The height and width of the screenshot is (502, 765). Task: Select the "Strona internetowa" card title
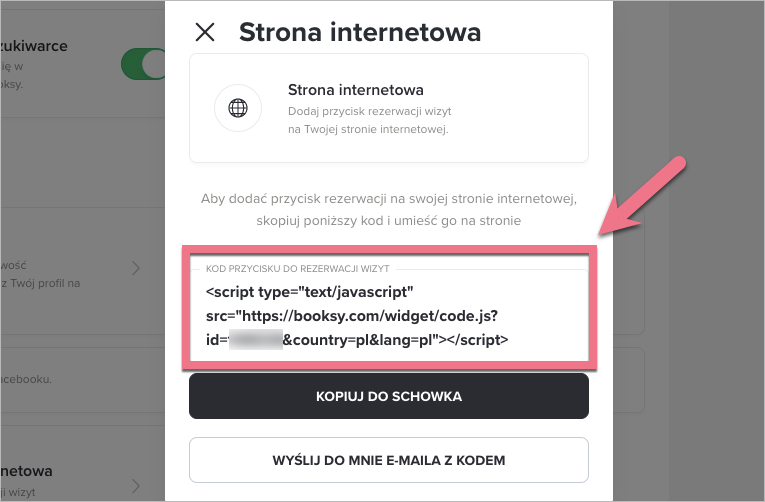355,90
